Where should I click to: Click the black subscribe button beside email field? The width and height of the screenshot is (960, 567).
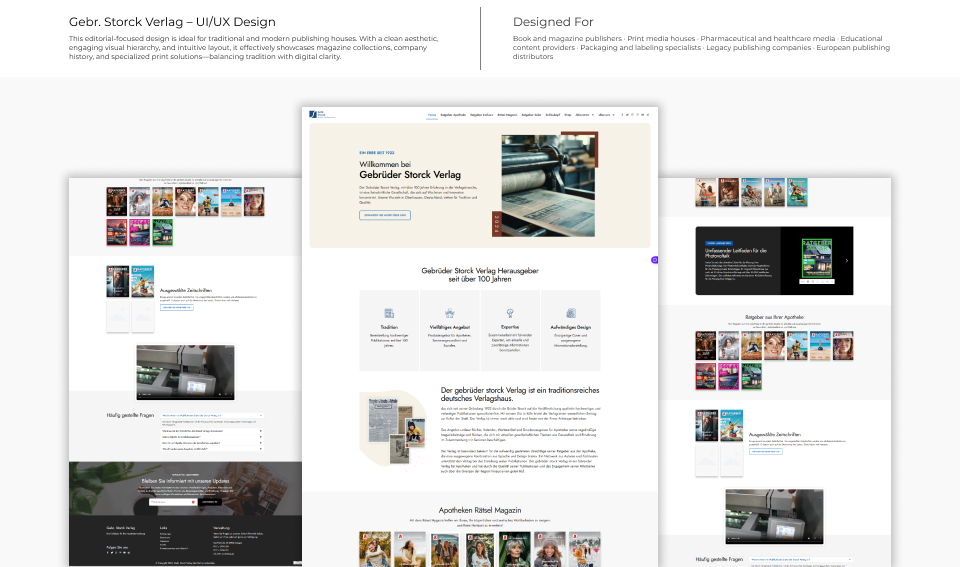click(210, 502)
